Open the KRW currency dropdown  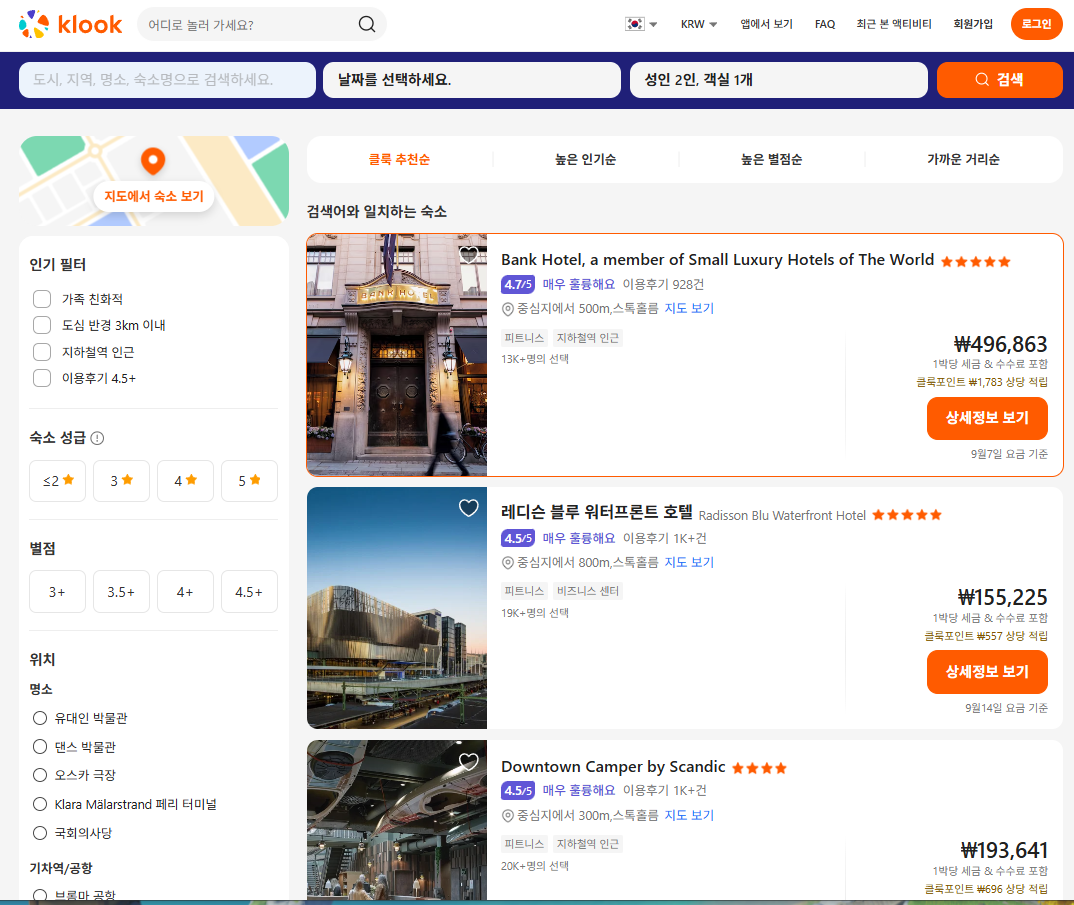[699, 24]
